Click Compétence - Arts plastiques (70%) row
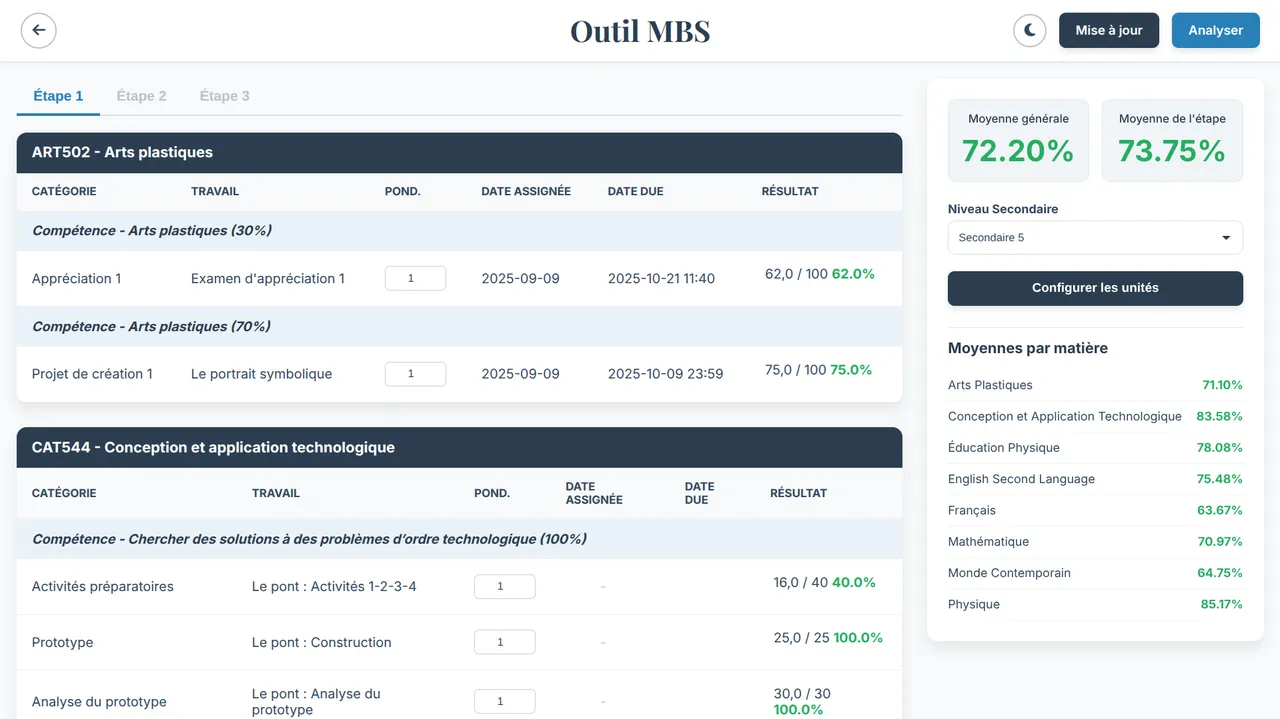Viewport: 1280px width, 719px height. pos(459,327)
